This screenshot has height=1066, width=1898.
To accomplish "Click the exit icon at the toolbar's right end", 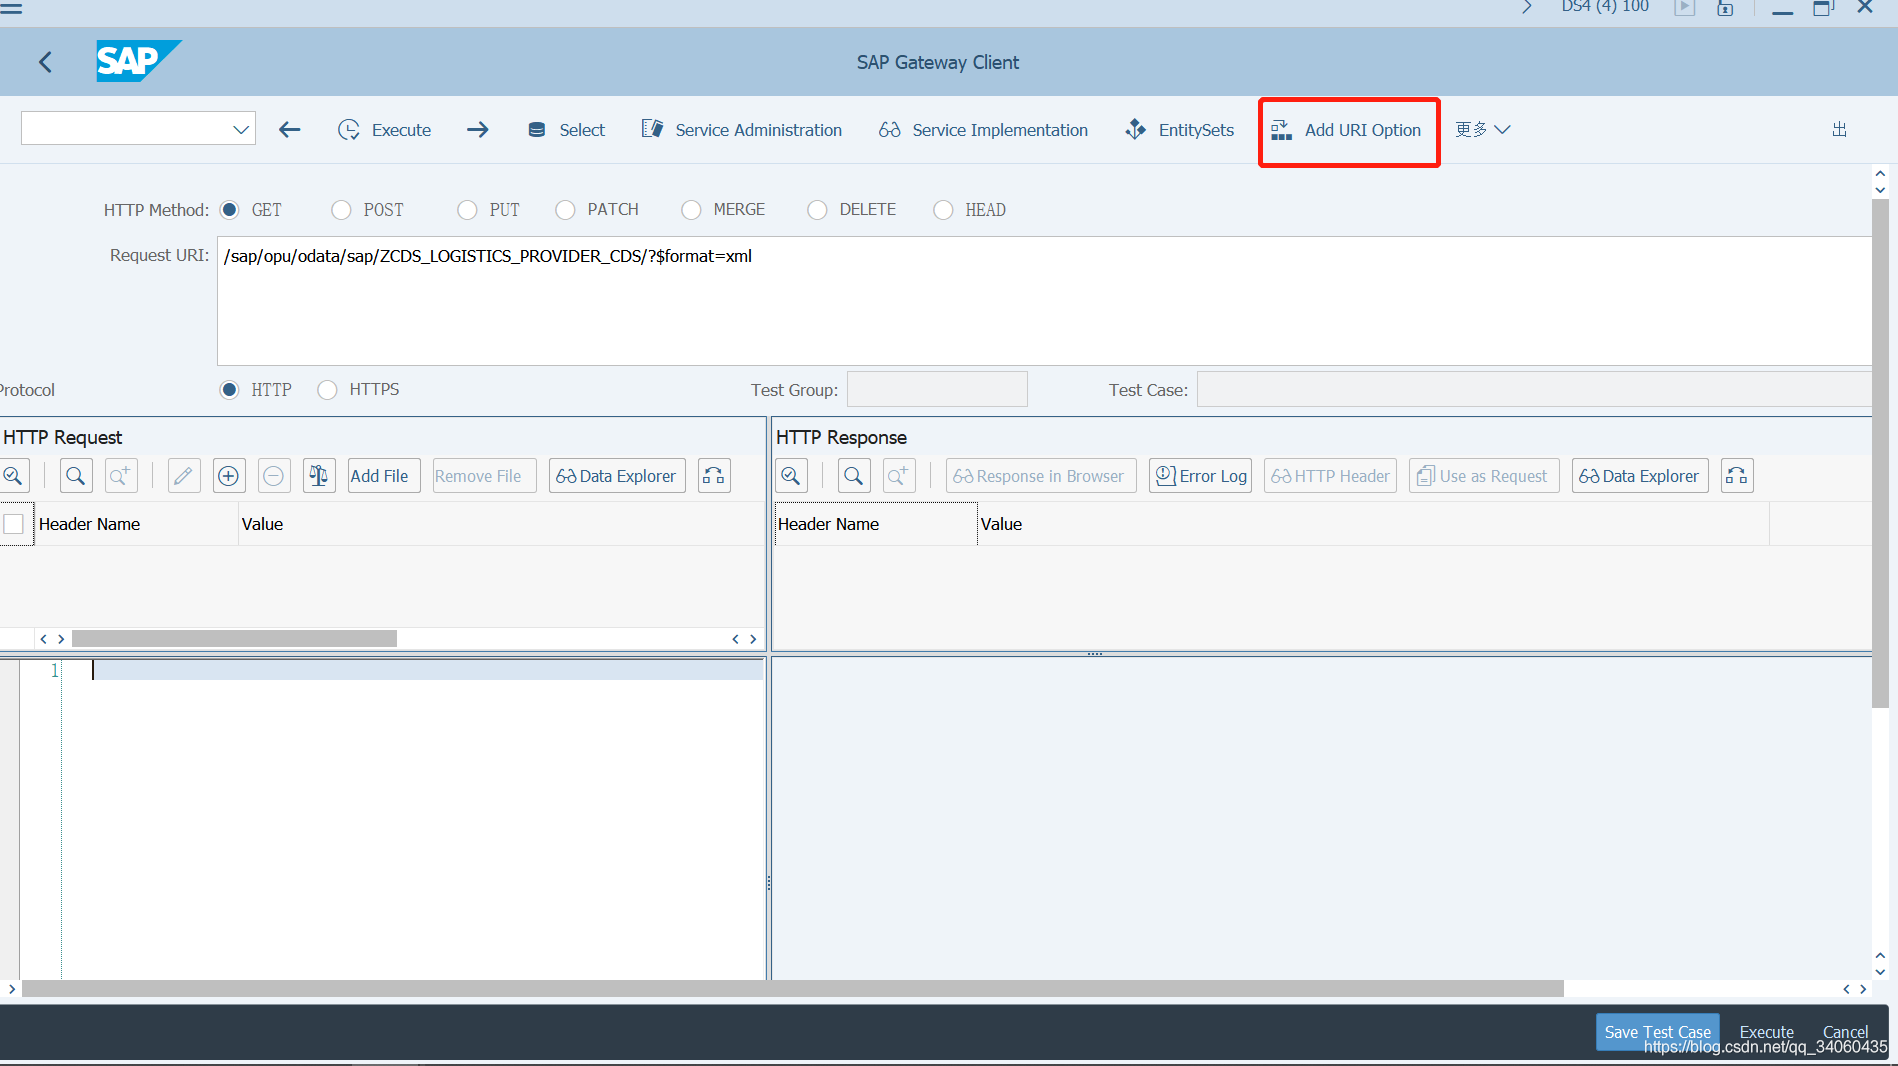I will 1839,130.
